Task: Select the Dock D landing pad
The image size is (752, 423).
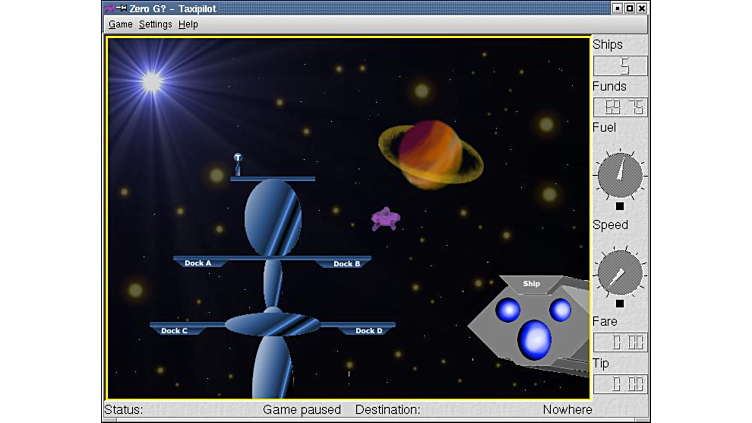Action: tap(369, 330)
